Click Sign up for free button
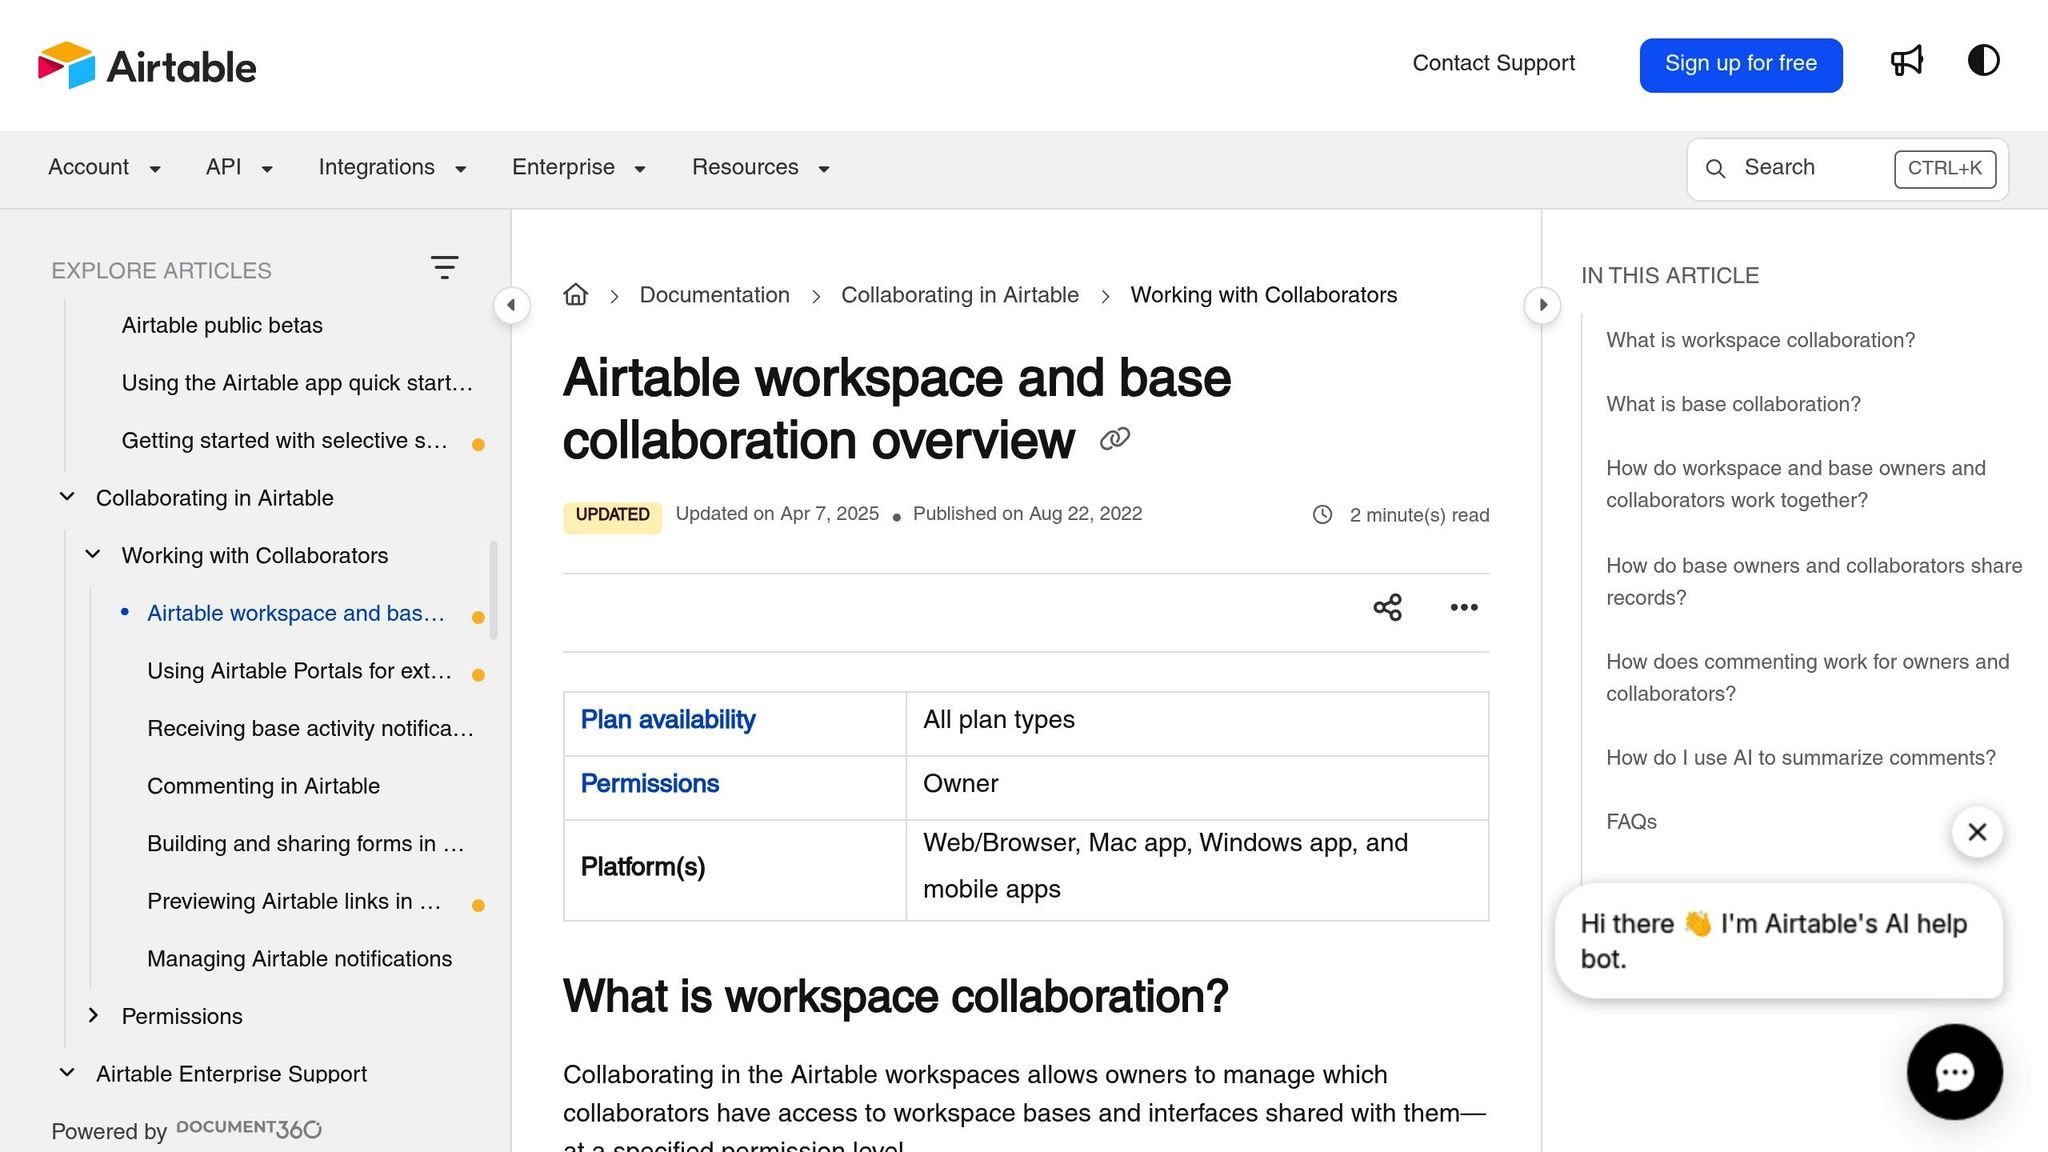The height and width of the screenshot is (1152, 2048). tap(1740, 65)
